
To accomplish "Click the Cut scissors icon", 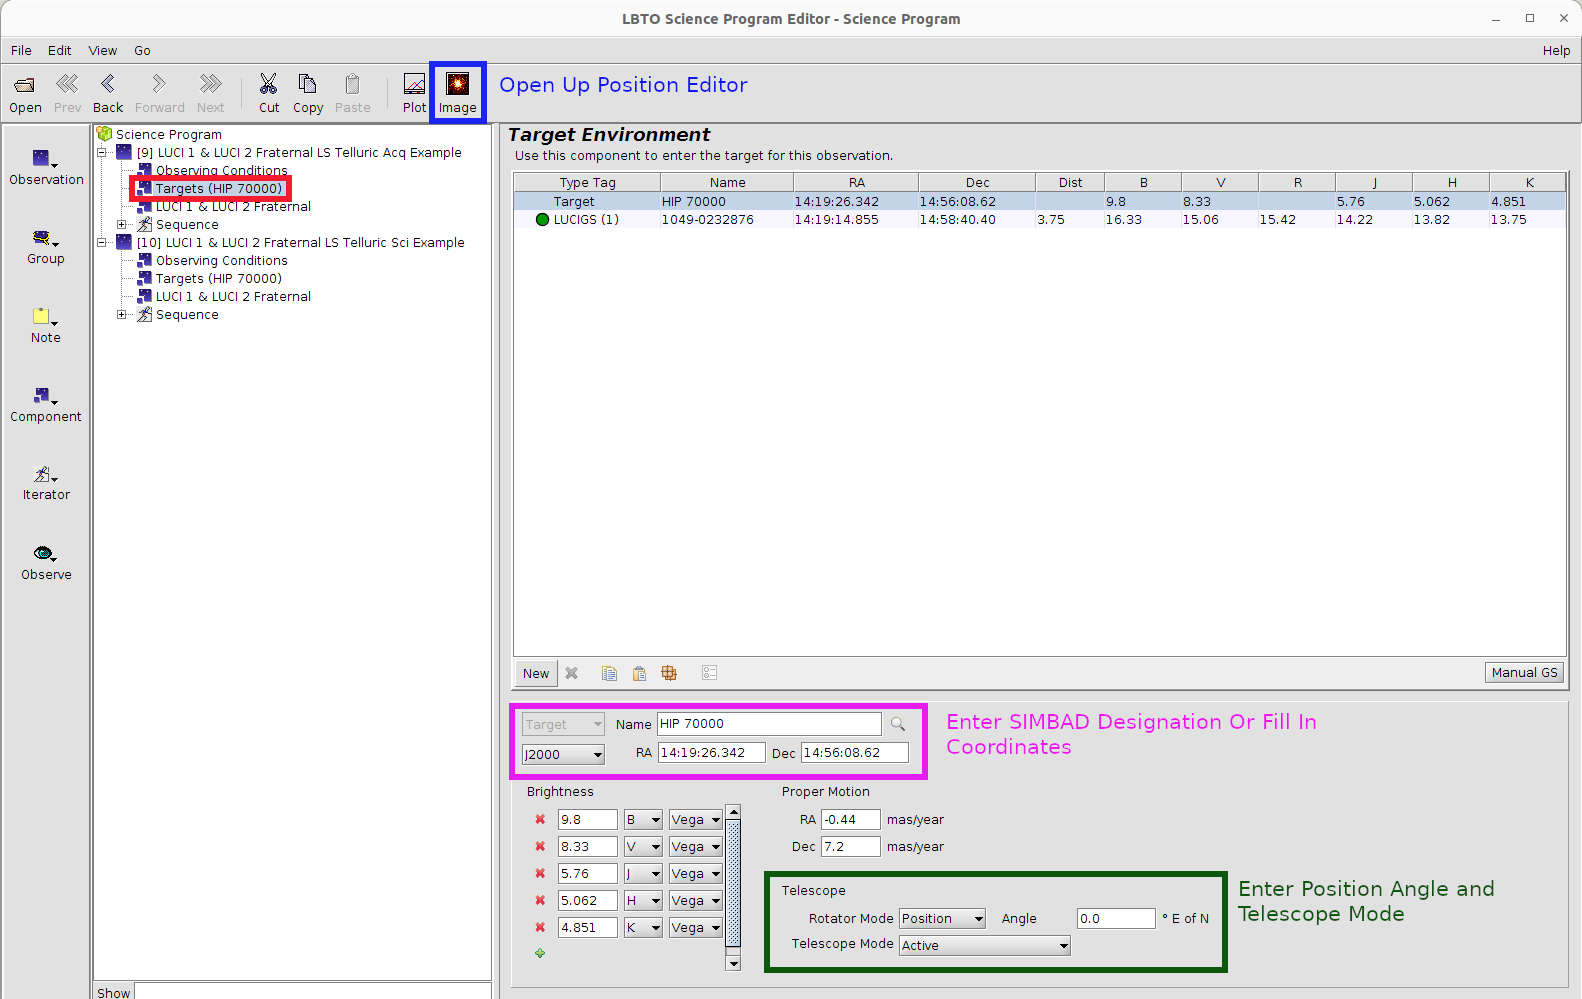I will tap(269, 84).
